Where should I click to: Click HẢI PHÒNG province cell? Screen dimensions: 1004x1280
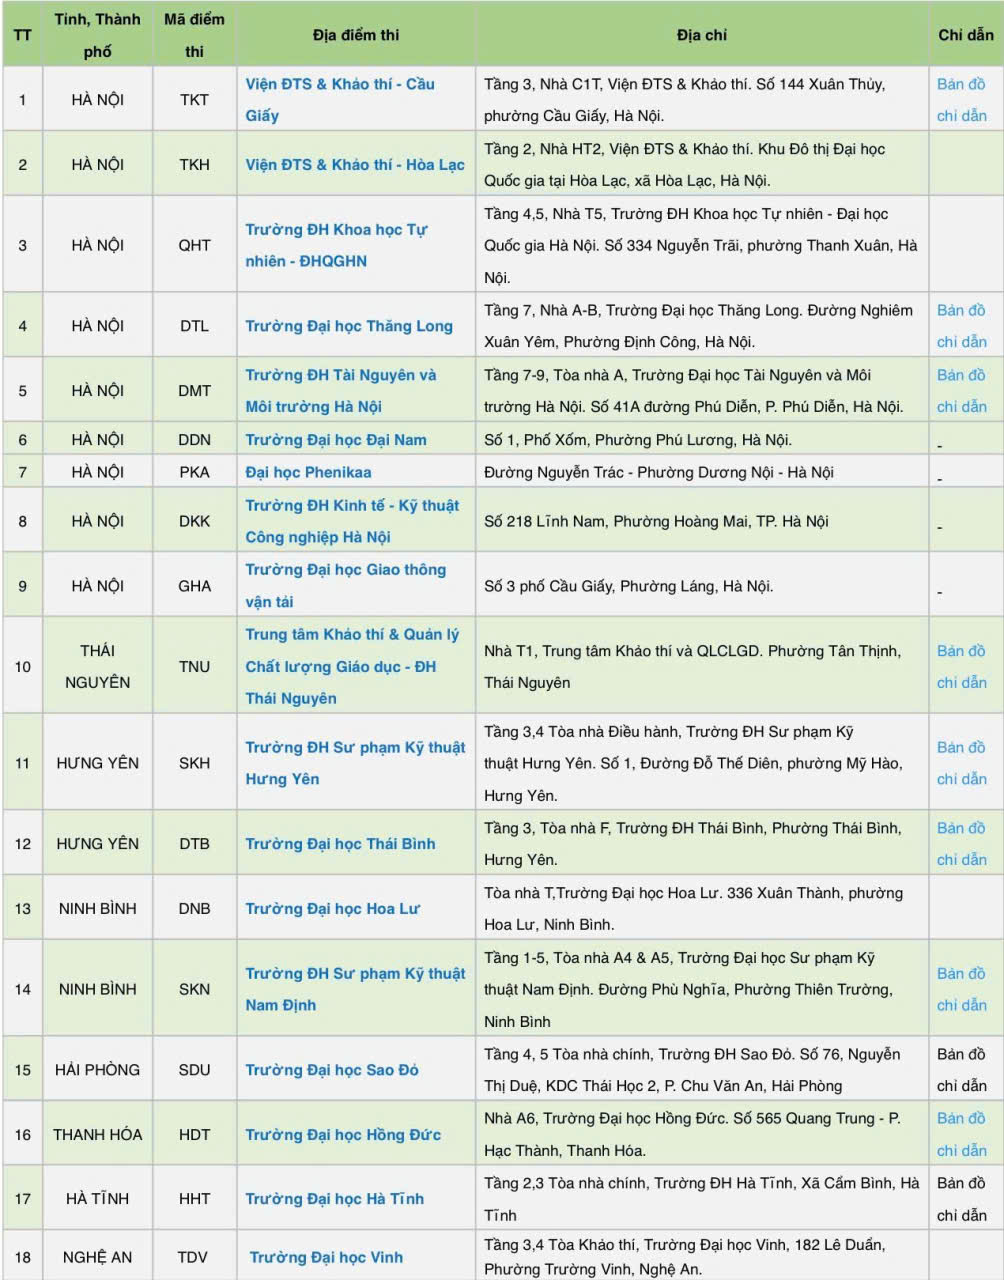[98, 1070]
